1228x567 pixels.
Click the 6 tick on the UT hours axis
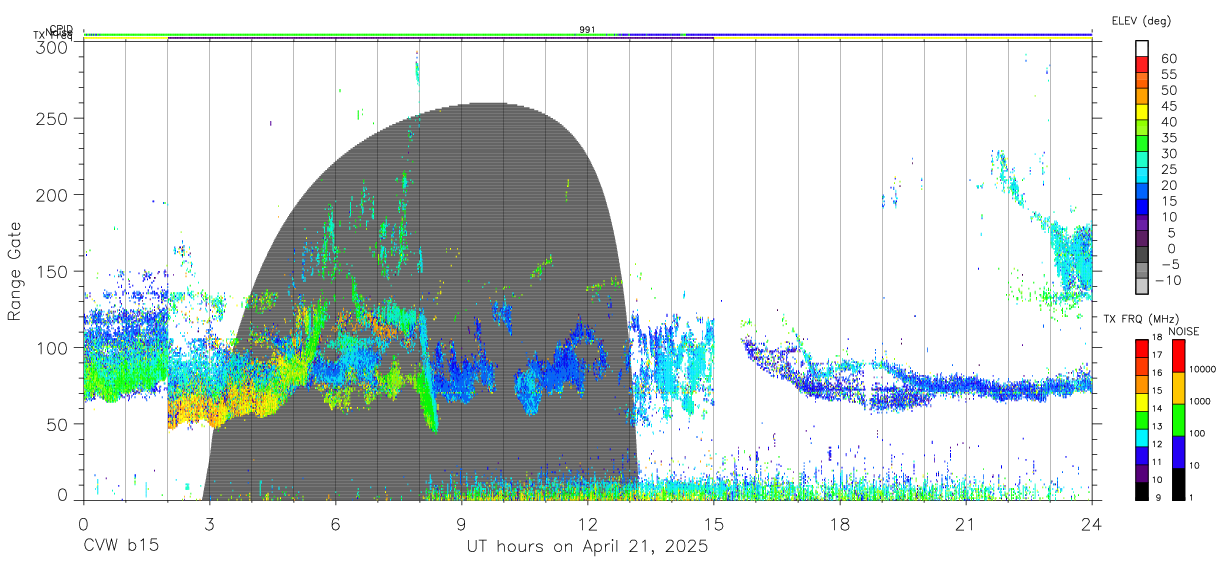335,524
